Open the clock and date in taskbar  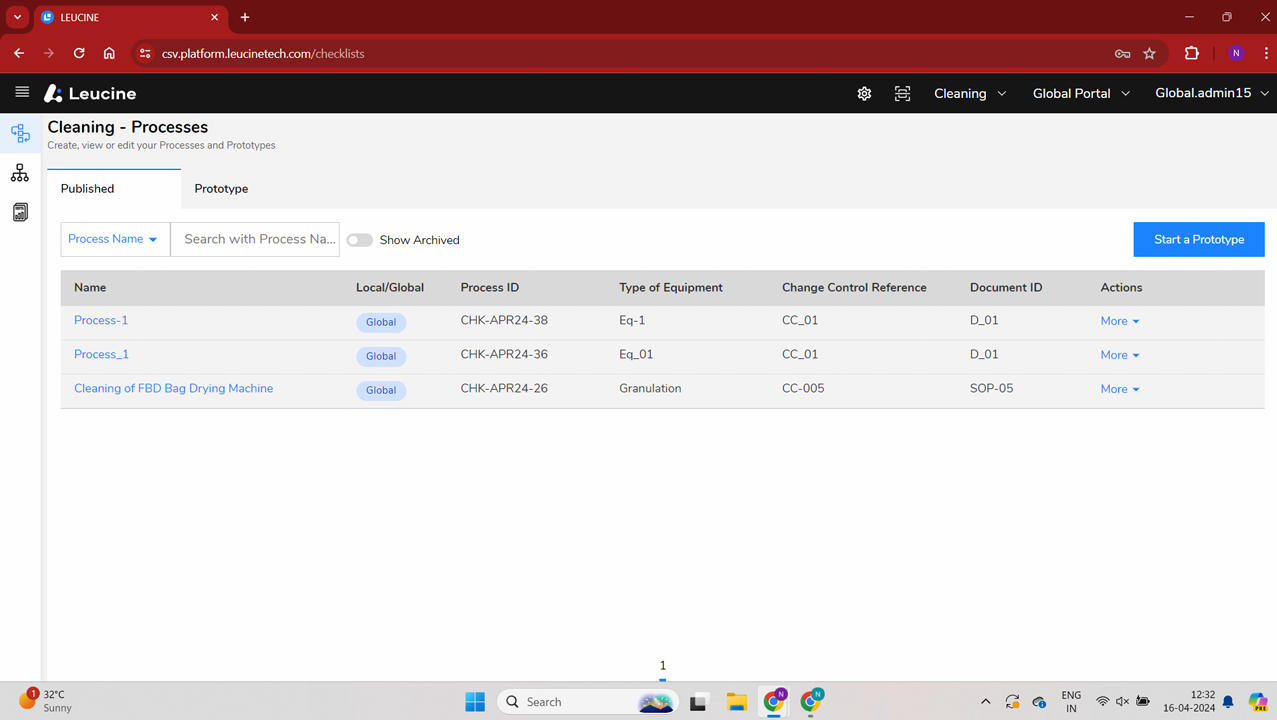pos(1189,701)
